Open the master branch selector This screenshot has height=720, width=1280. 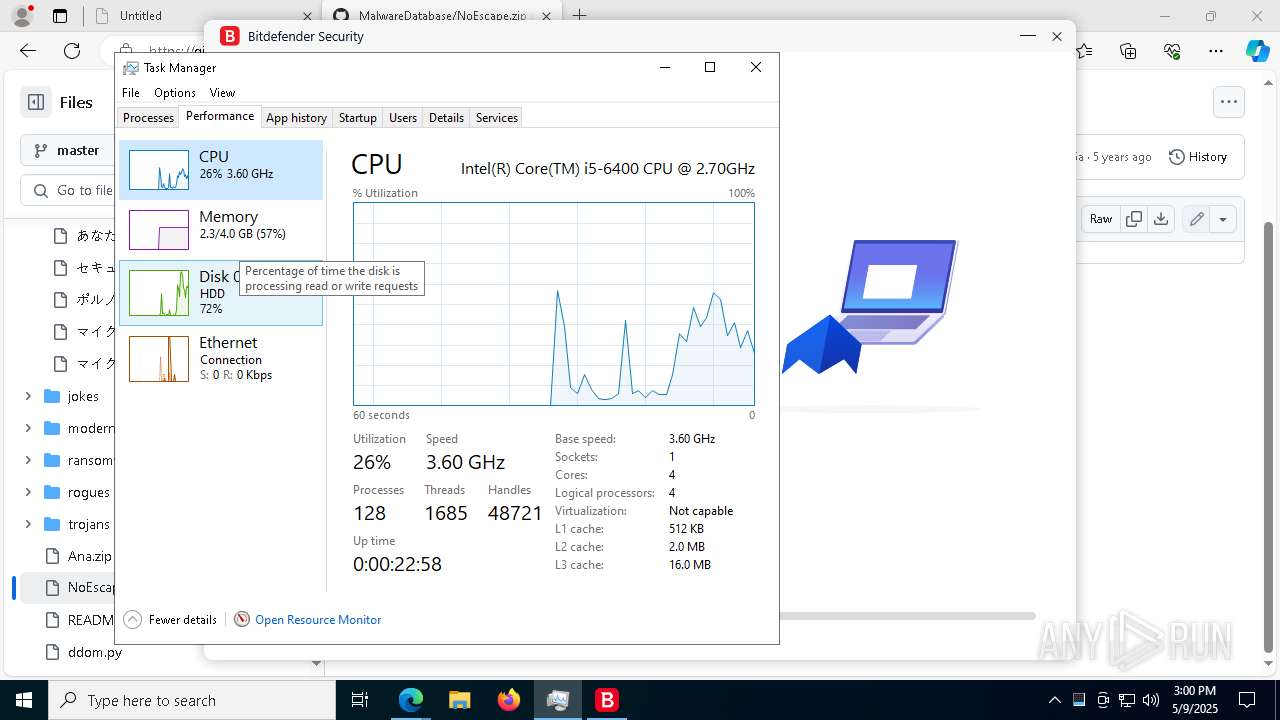[68, 150]
